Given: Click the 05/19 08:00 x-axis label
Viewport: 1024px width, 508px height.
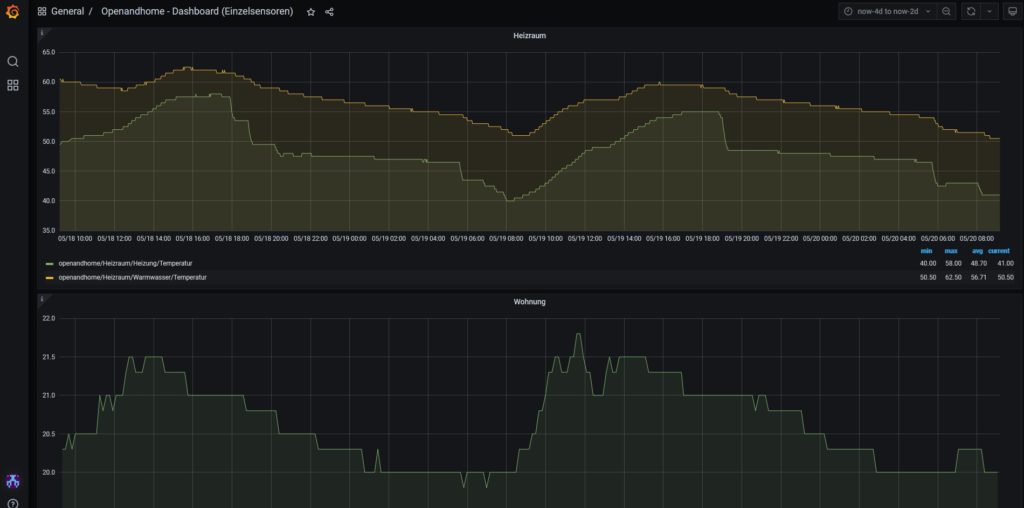Looking at the screenshot, I should pos(506,239).
